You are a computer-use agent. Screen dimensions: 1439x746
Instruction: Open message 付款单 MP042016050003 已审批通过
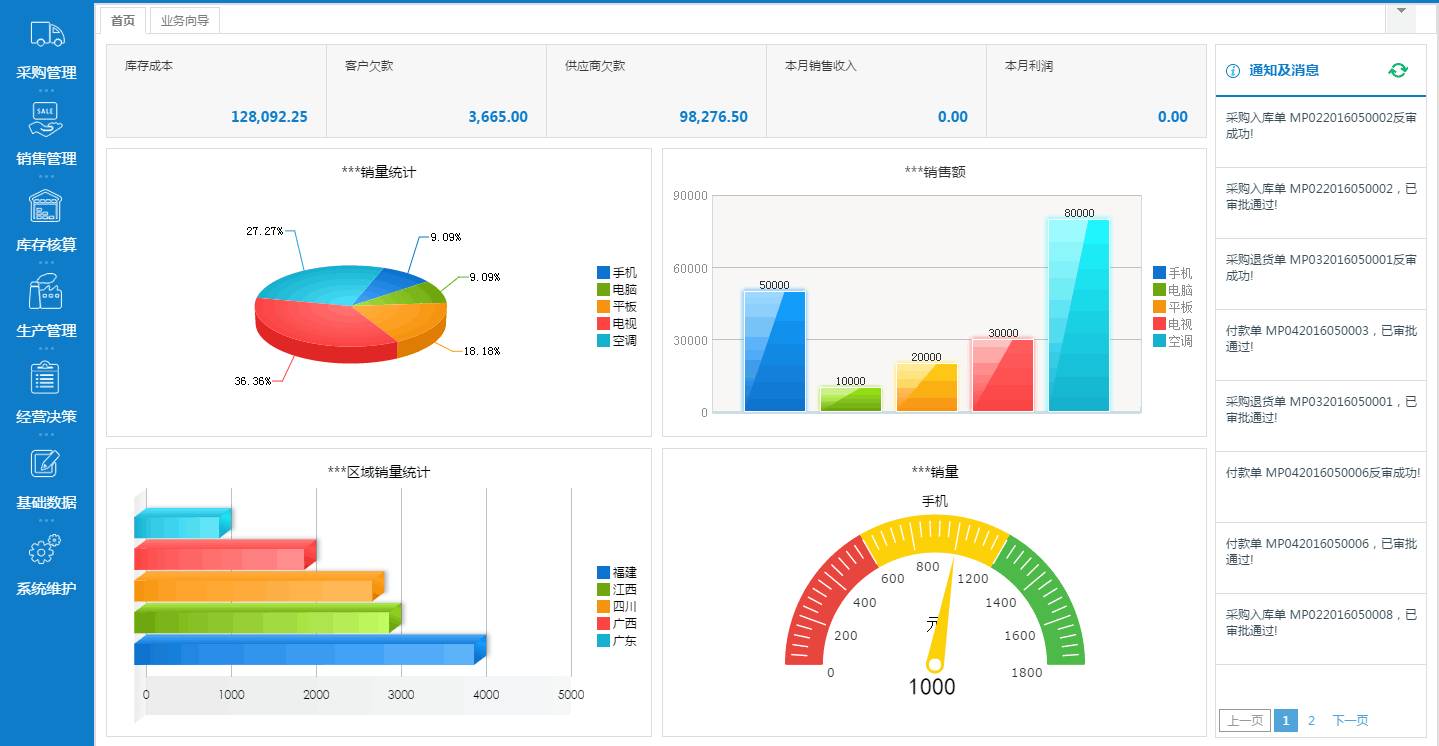coord(1320,338)
